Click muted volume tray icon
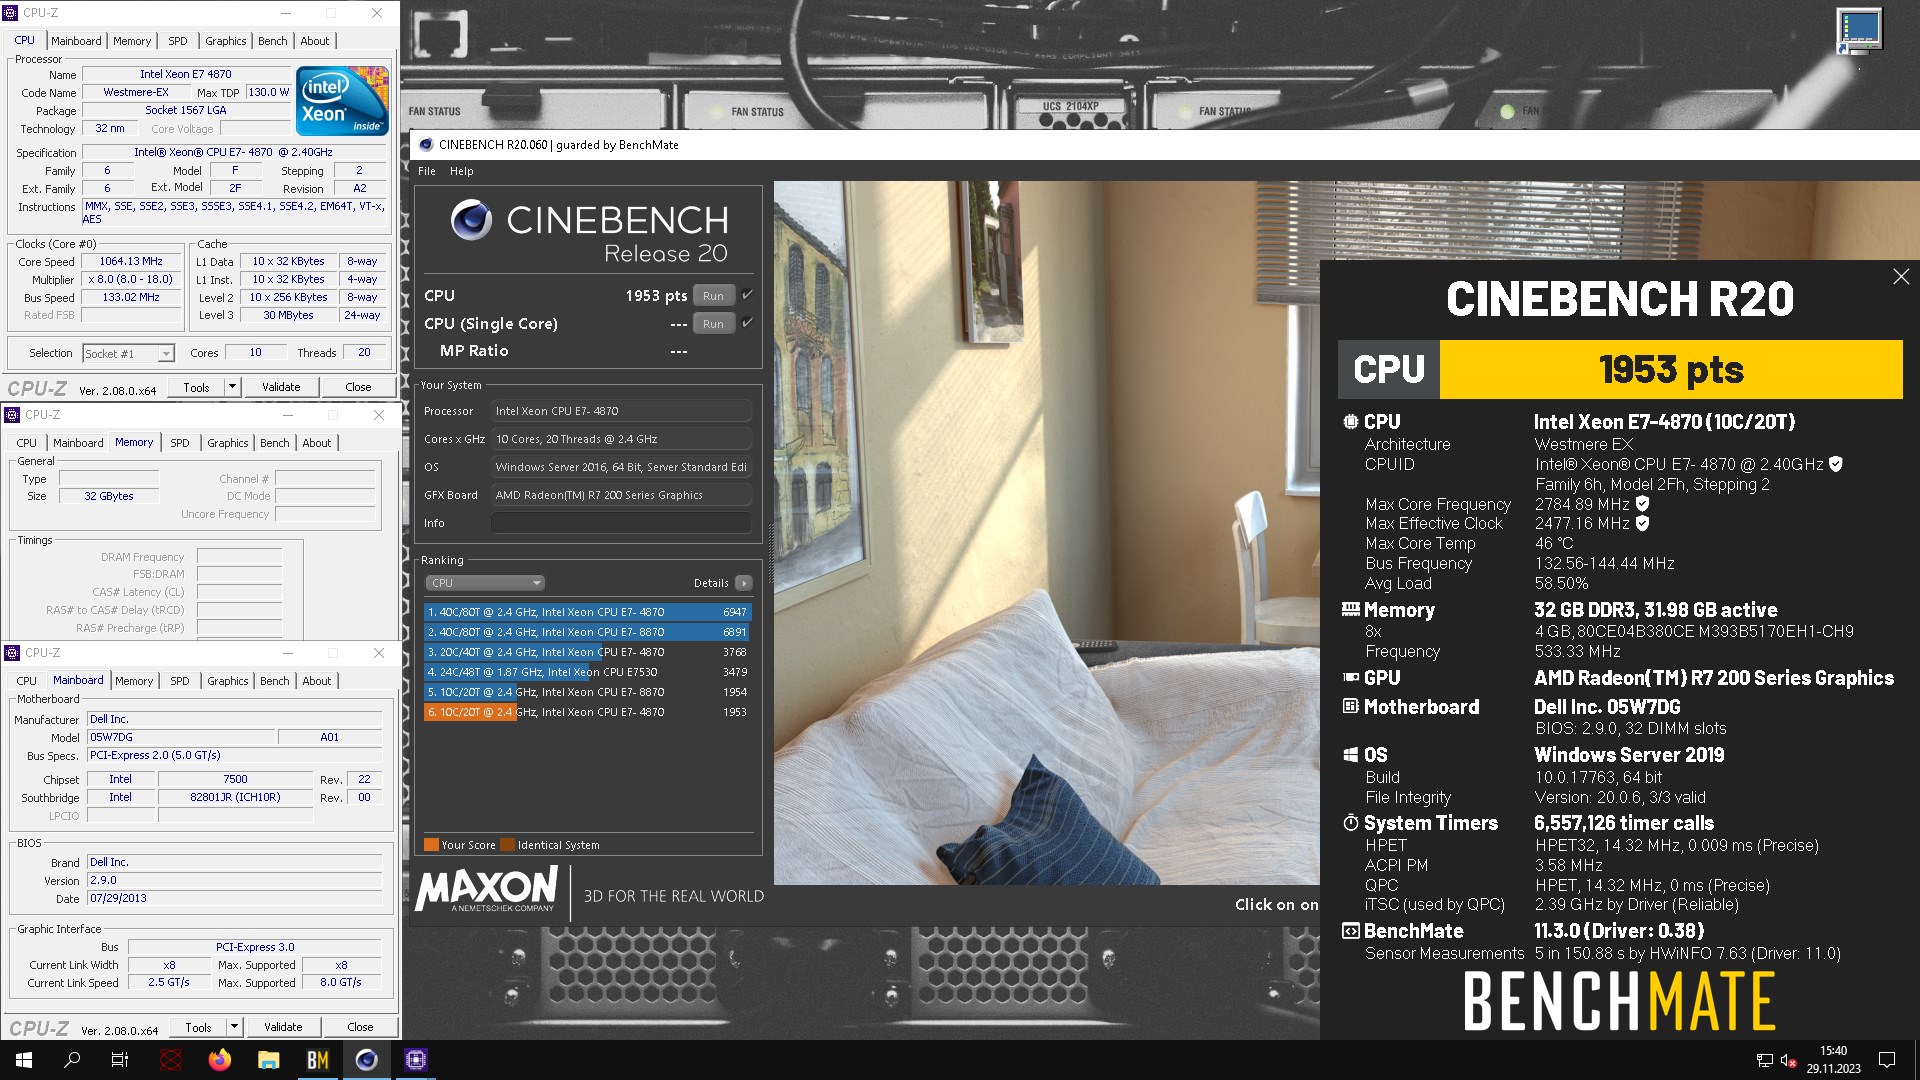1920x1080 pixels. [1789, 1060]
